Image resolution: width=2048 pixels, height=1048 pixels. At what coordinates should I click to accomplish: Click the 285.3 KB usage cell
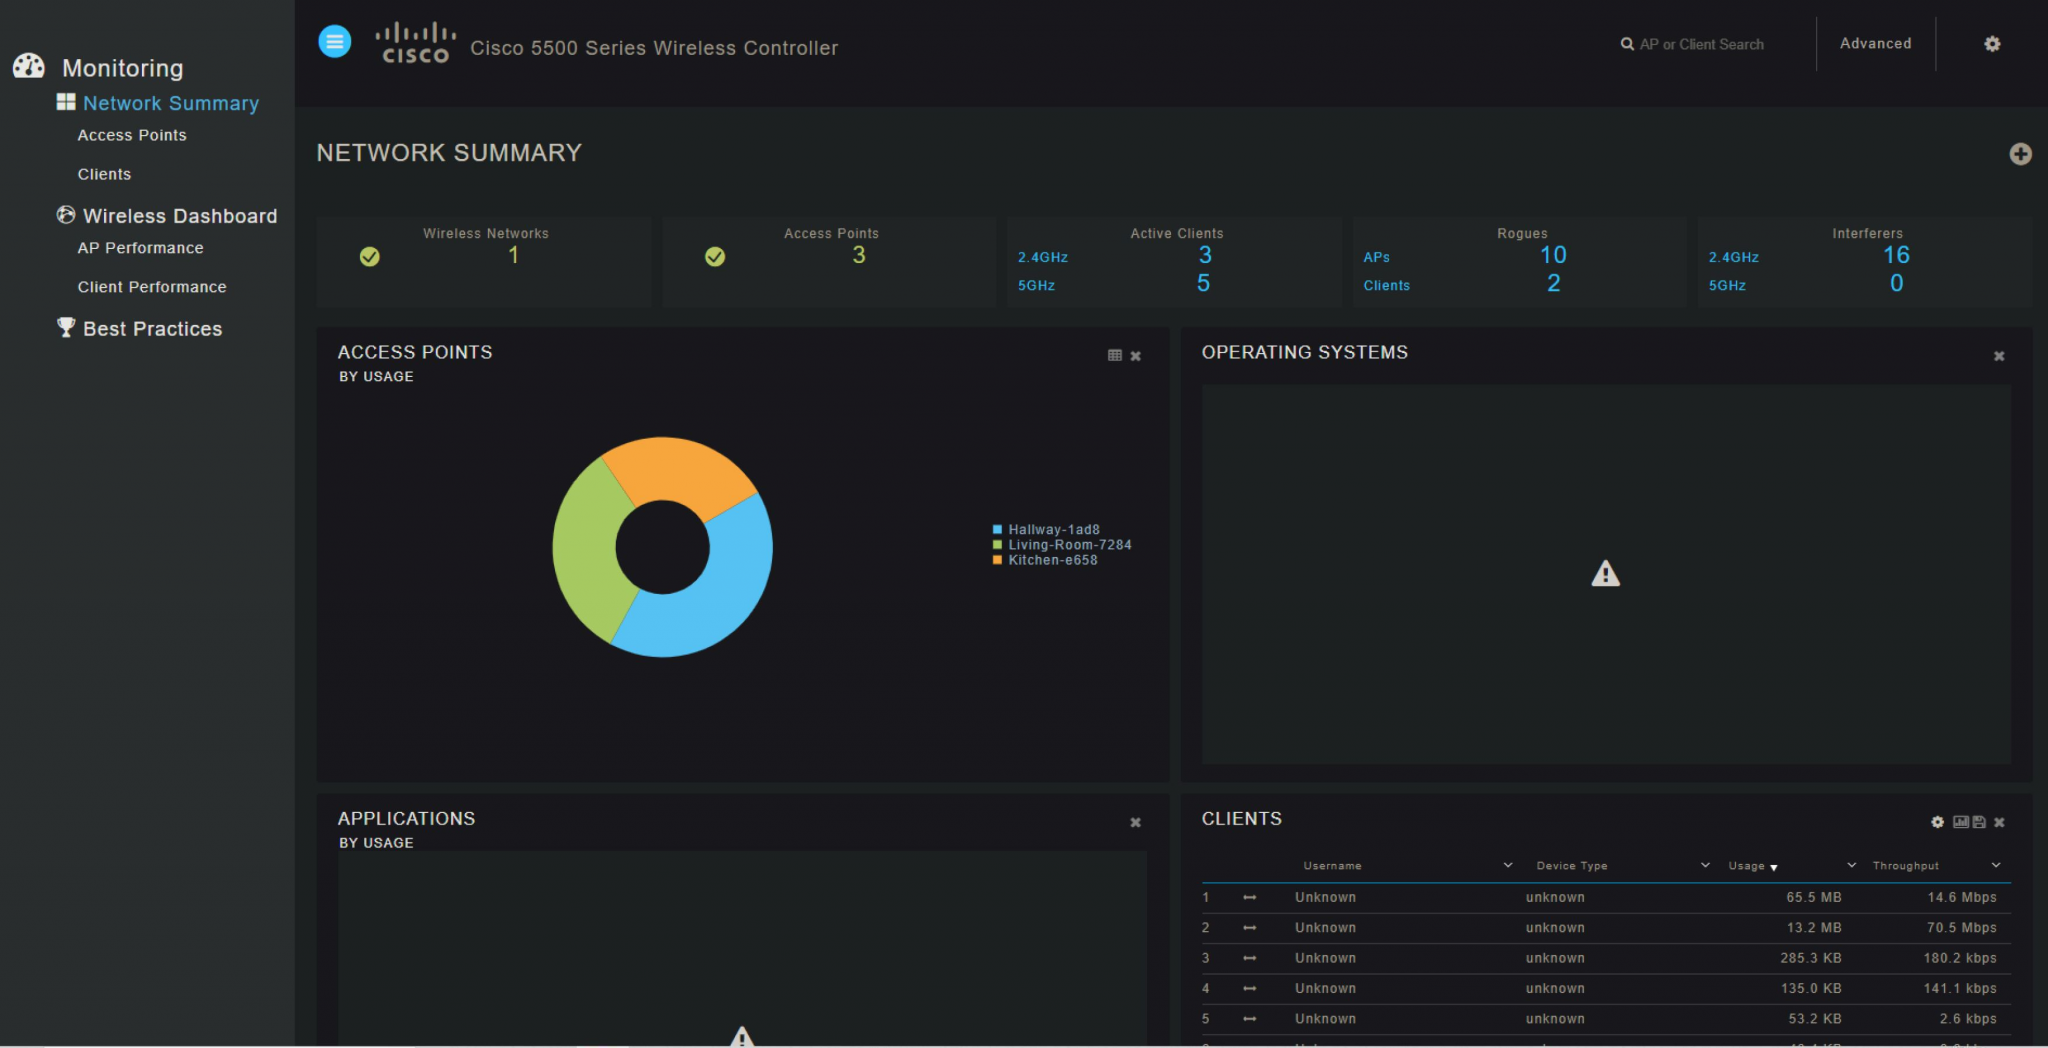click(x=1810, y=958)
